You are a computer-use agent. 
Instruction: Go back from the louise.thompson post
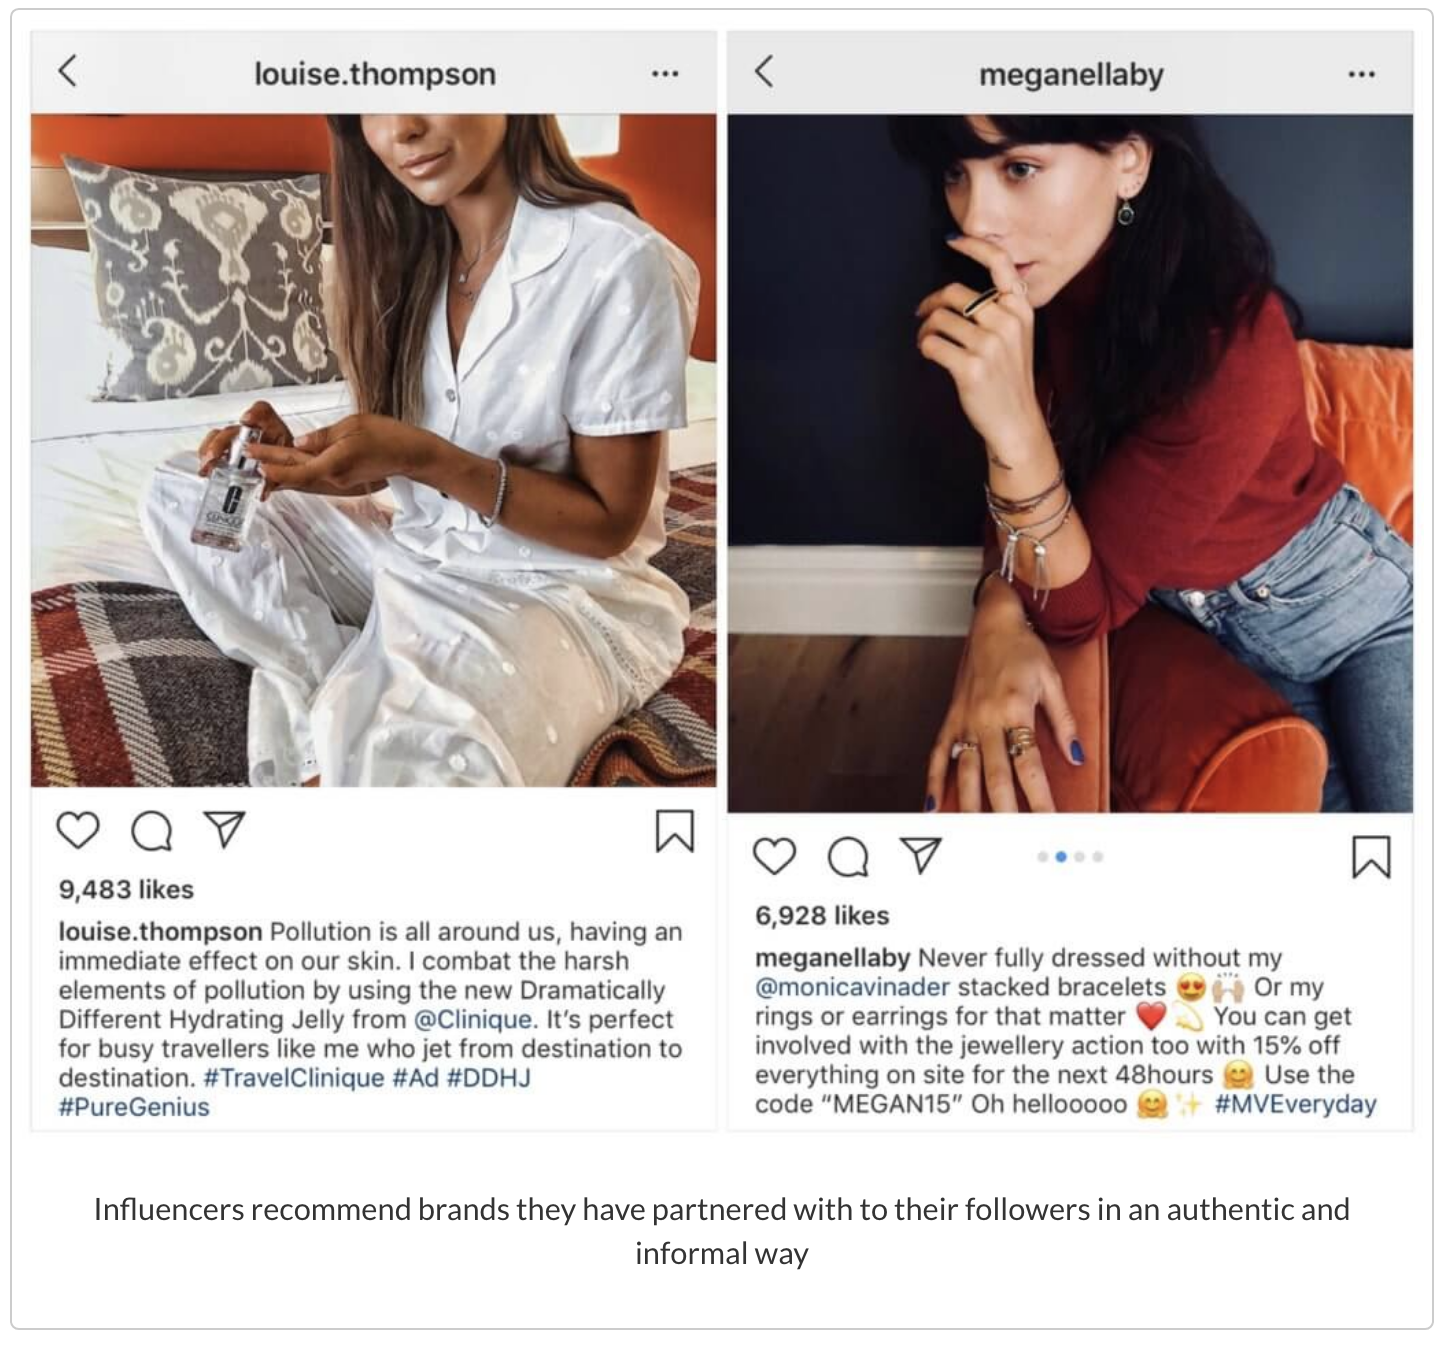67,71
